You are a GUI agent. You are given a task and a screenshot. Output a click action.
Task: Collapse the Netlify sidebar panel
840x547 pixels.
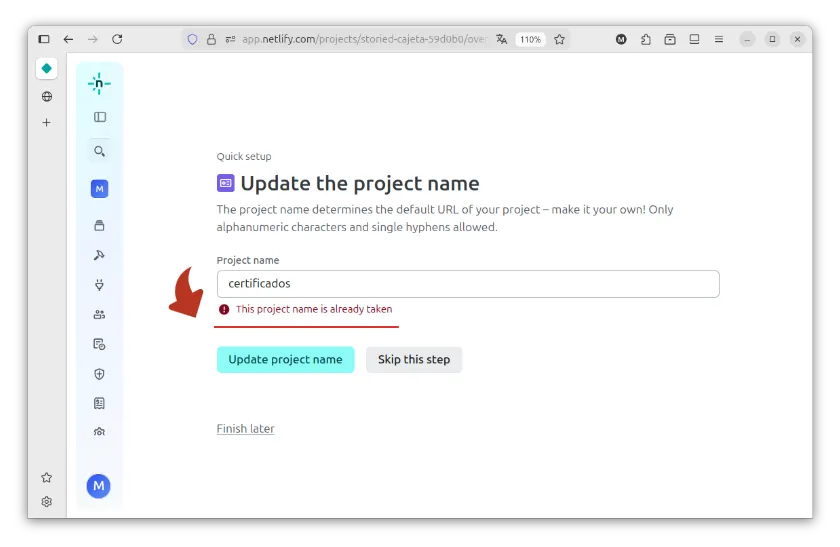click(x=99, y=117)
